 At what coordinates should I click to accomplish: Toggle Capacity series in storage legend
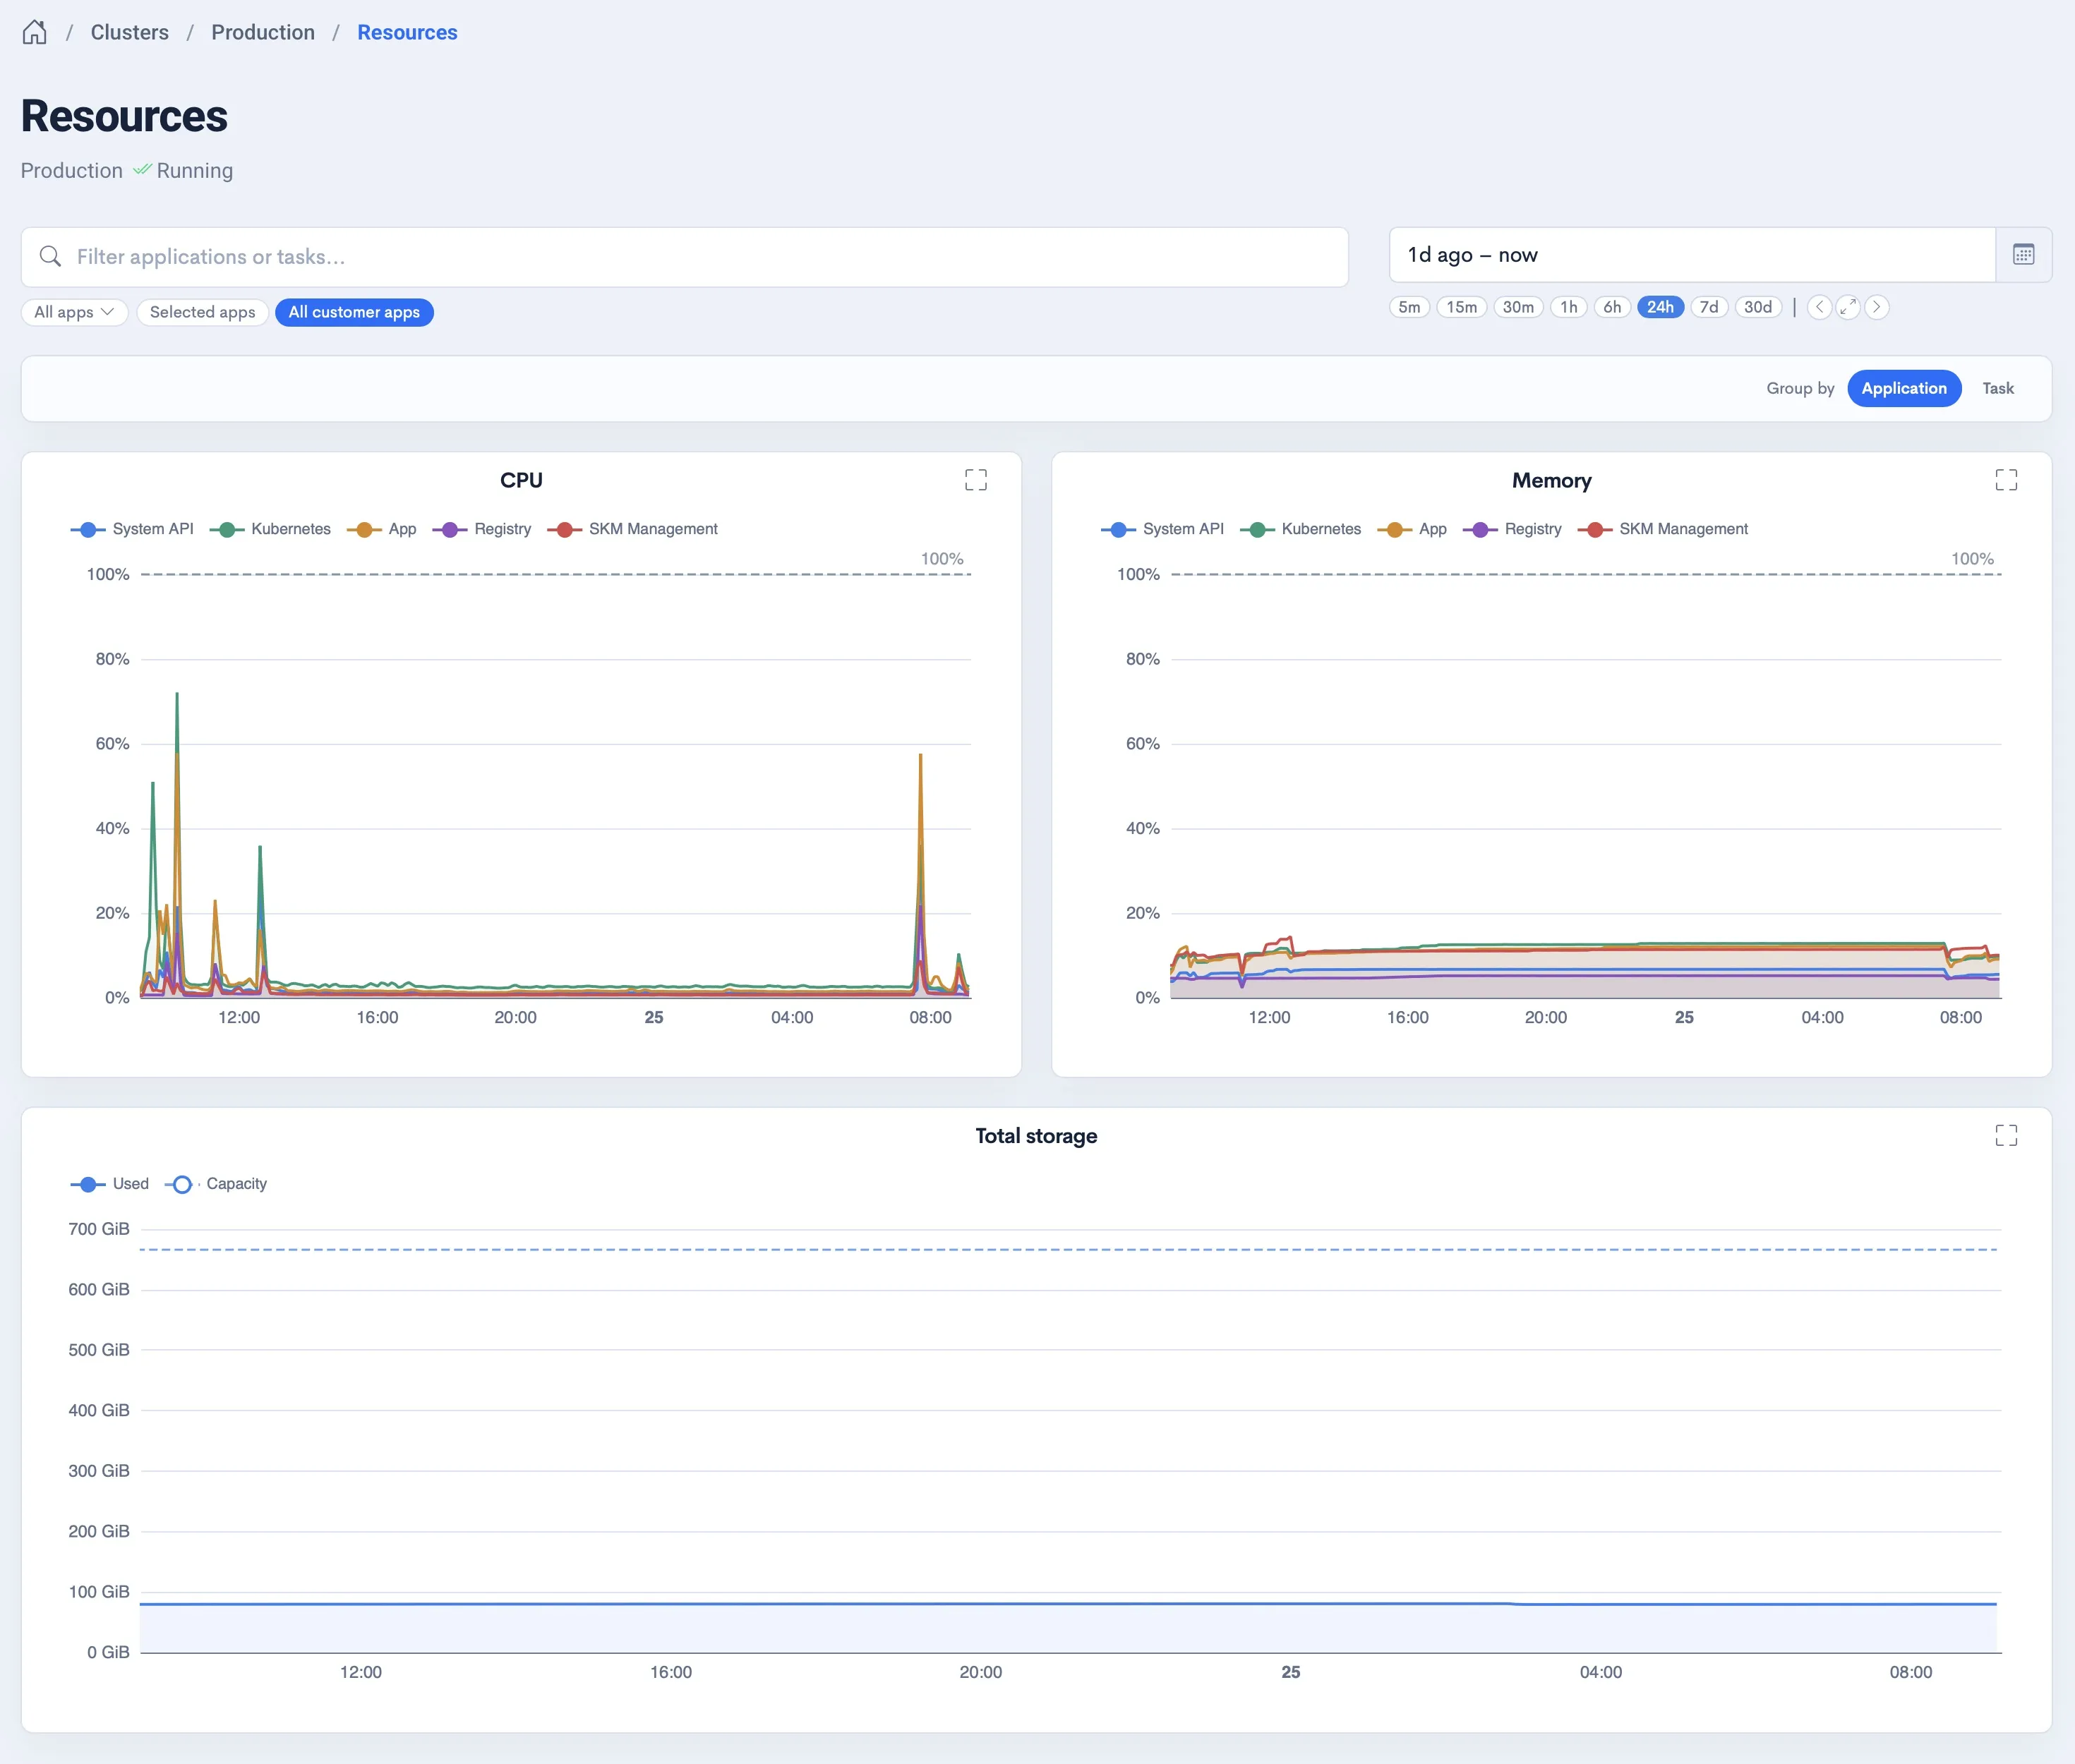216,1184
